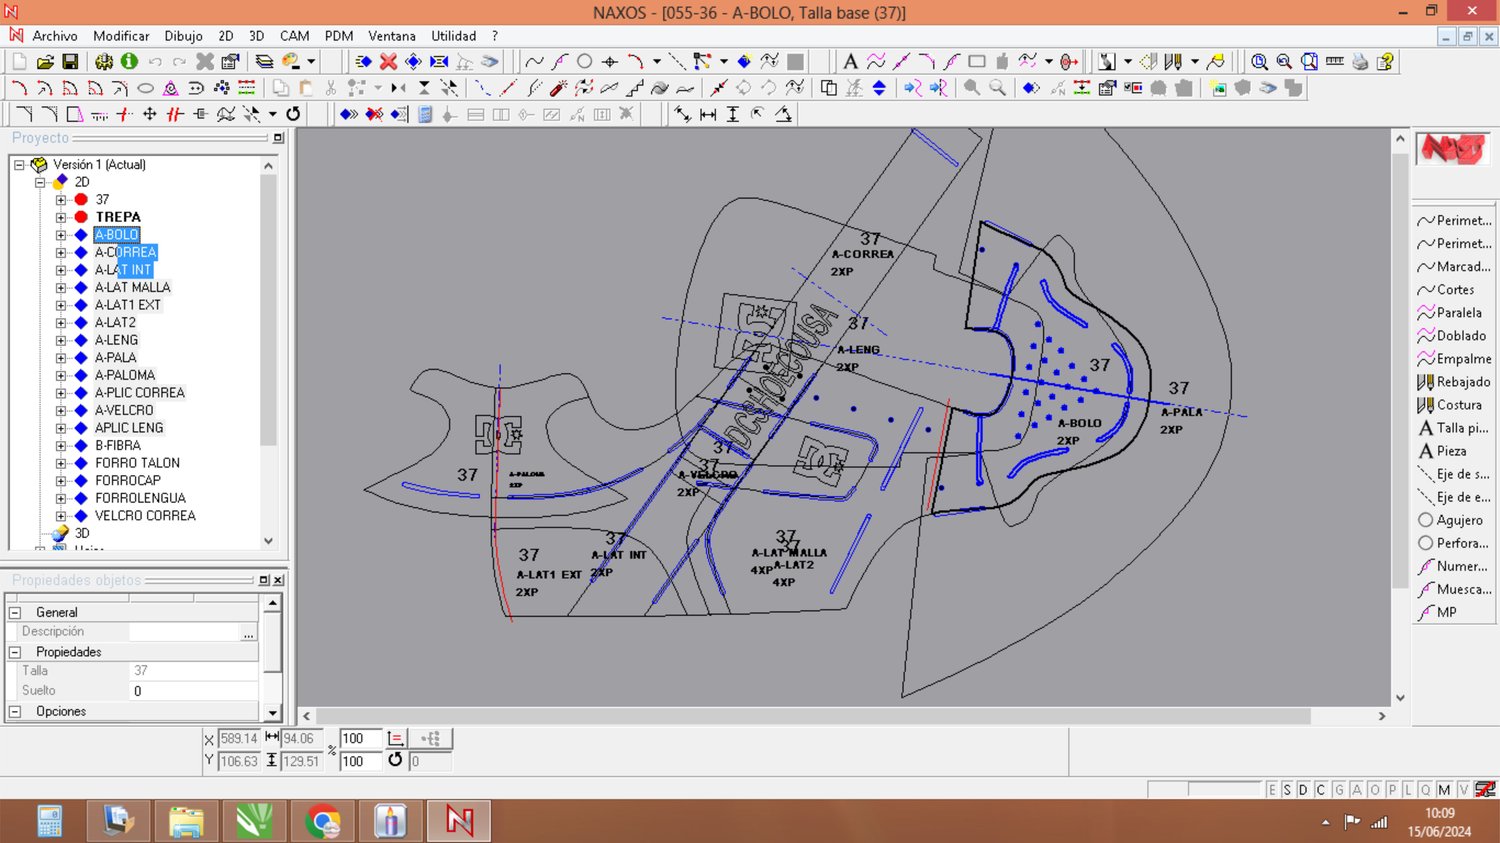Viewport: 1500px width, 843px height.
Task: Click the red X delete piece icon
Action: pyautogui.click(x=388, y=62)
